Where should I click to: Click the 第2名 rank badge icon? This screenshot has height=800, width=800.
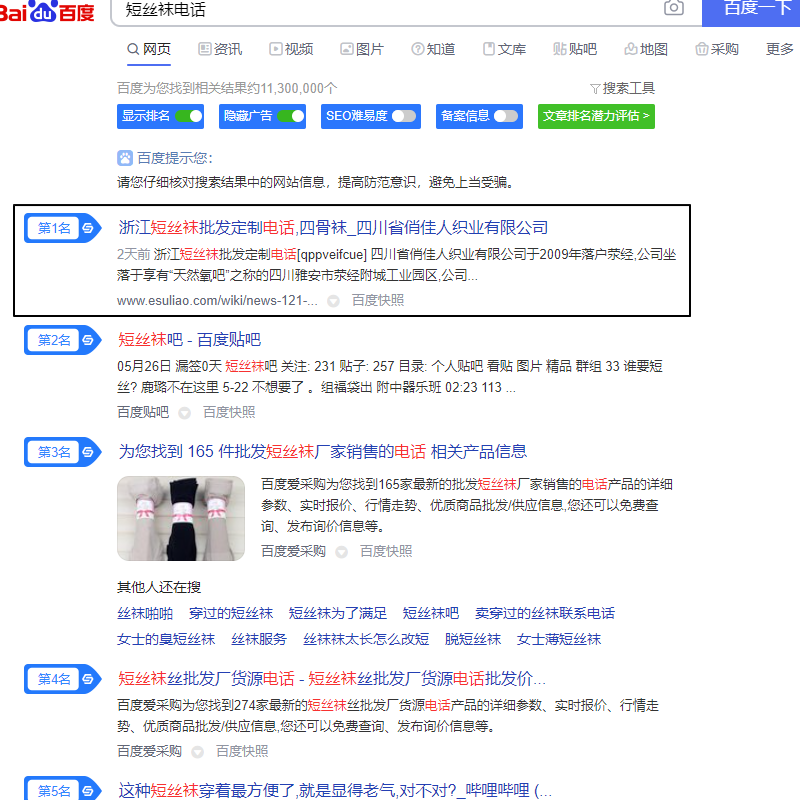[63, 340]
